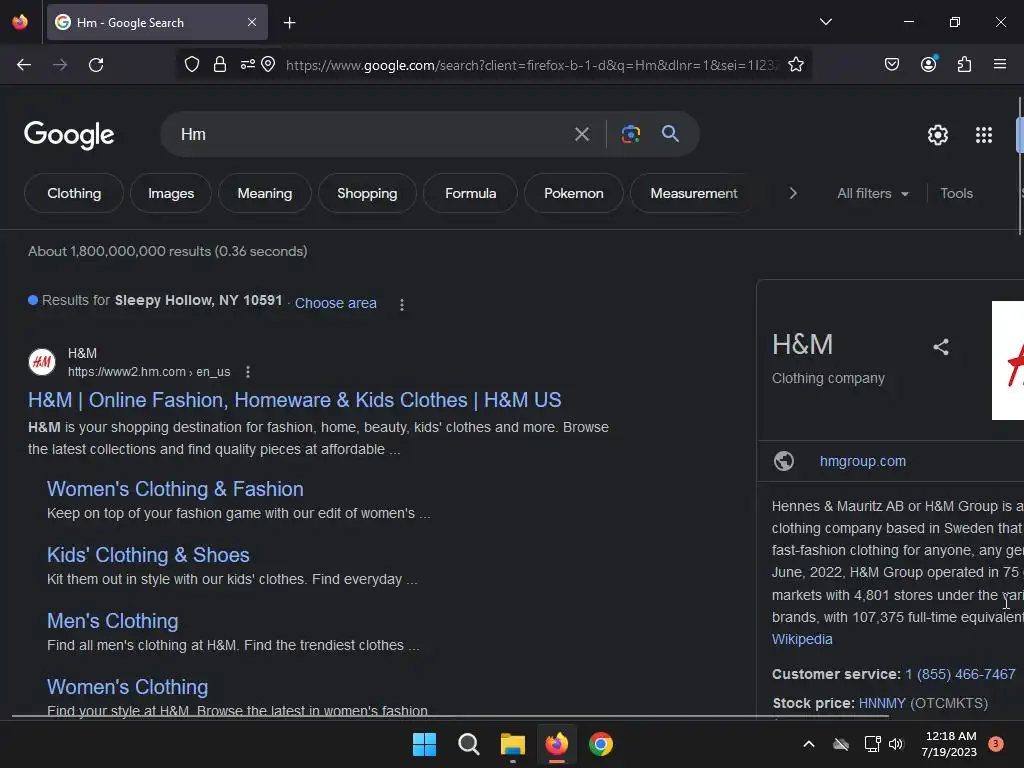Open the Windows Start menu
Image resolution: width=1024 pixels, height=768 pixels.
424,744
